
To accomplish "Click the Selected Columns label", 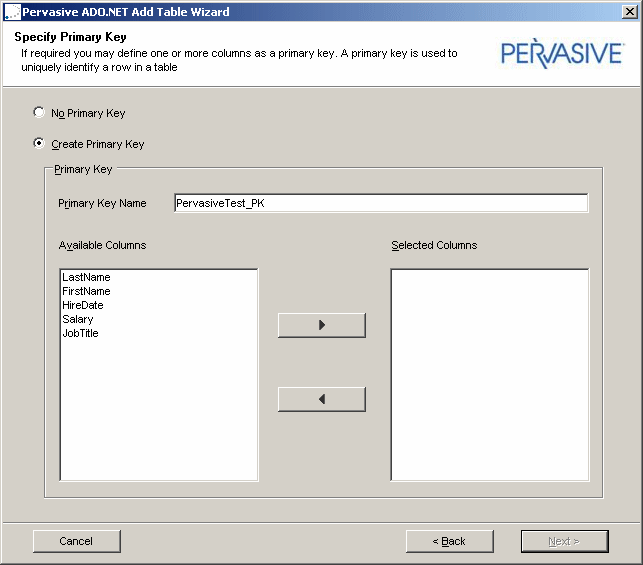I will pos(434,245).
